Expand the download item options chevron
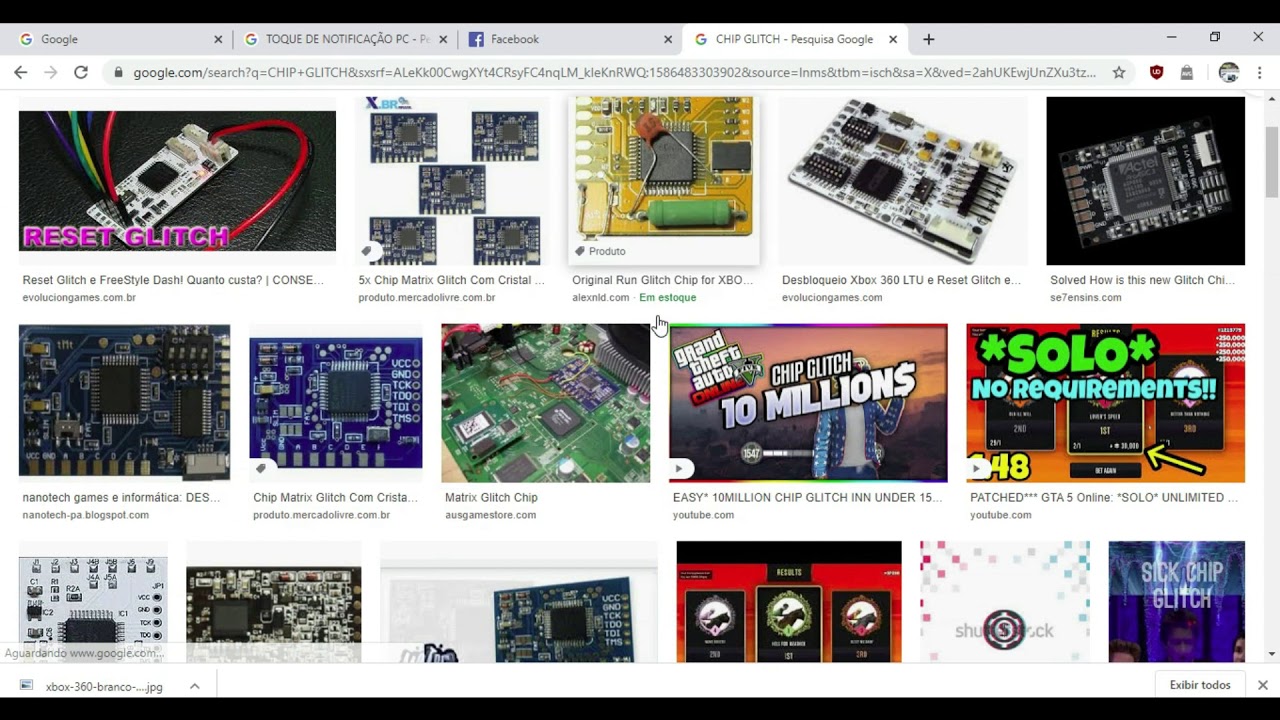 (x=195, y=686)
